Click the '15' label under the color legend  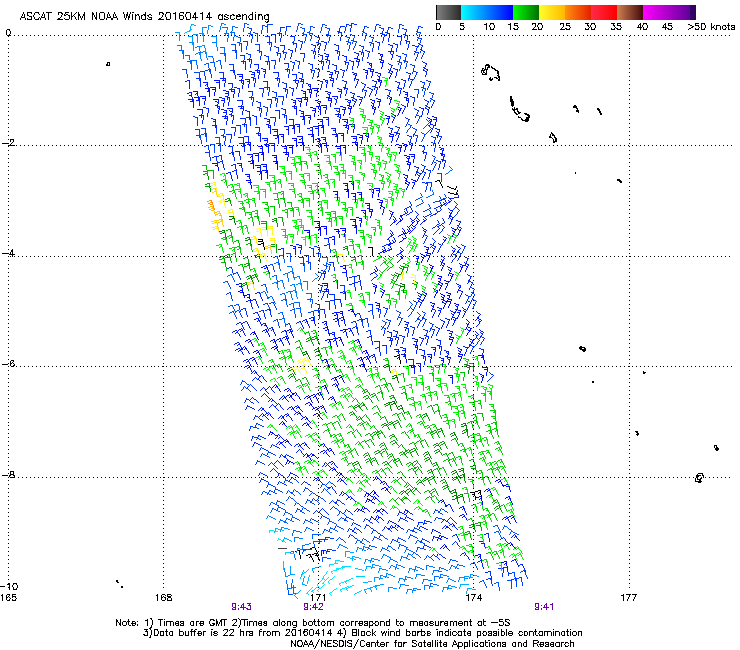click(x=513, y=27)
